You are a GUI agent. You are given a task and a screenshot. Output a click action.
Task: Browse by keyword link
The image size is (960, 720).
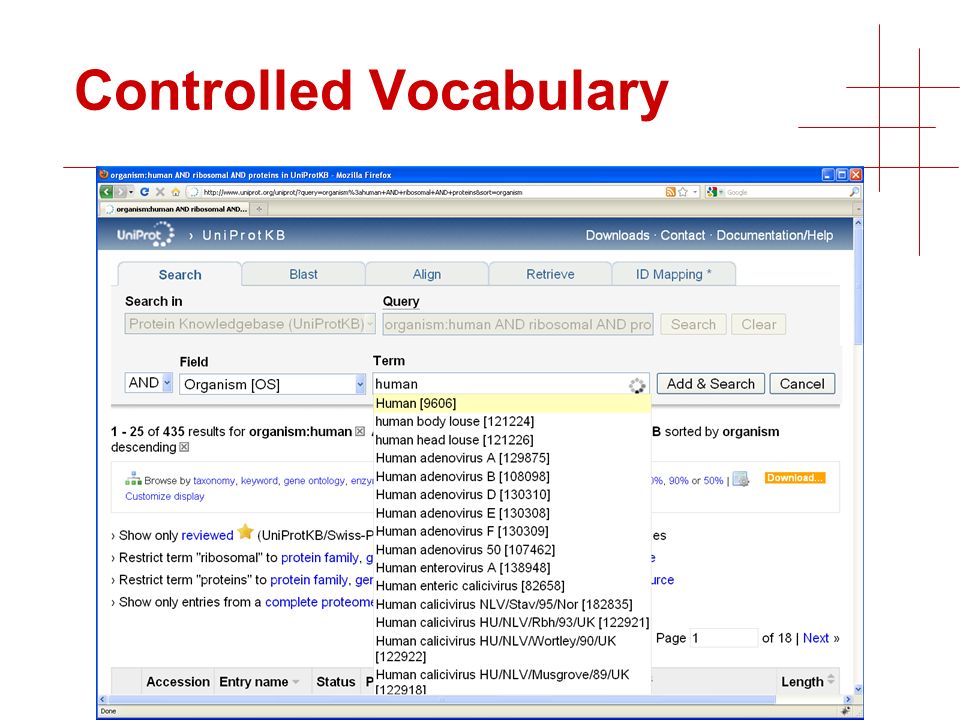coord(259,481)
